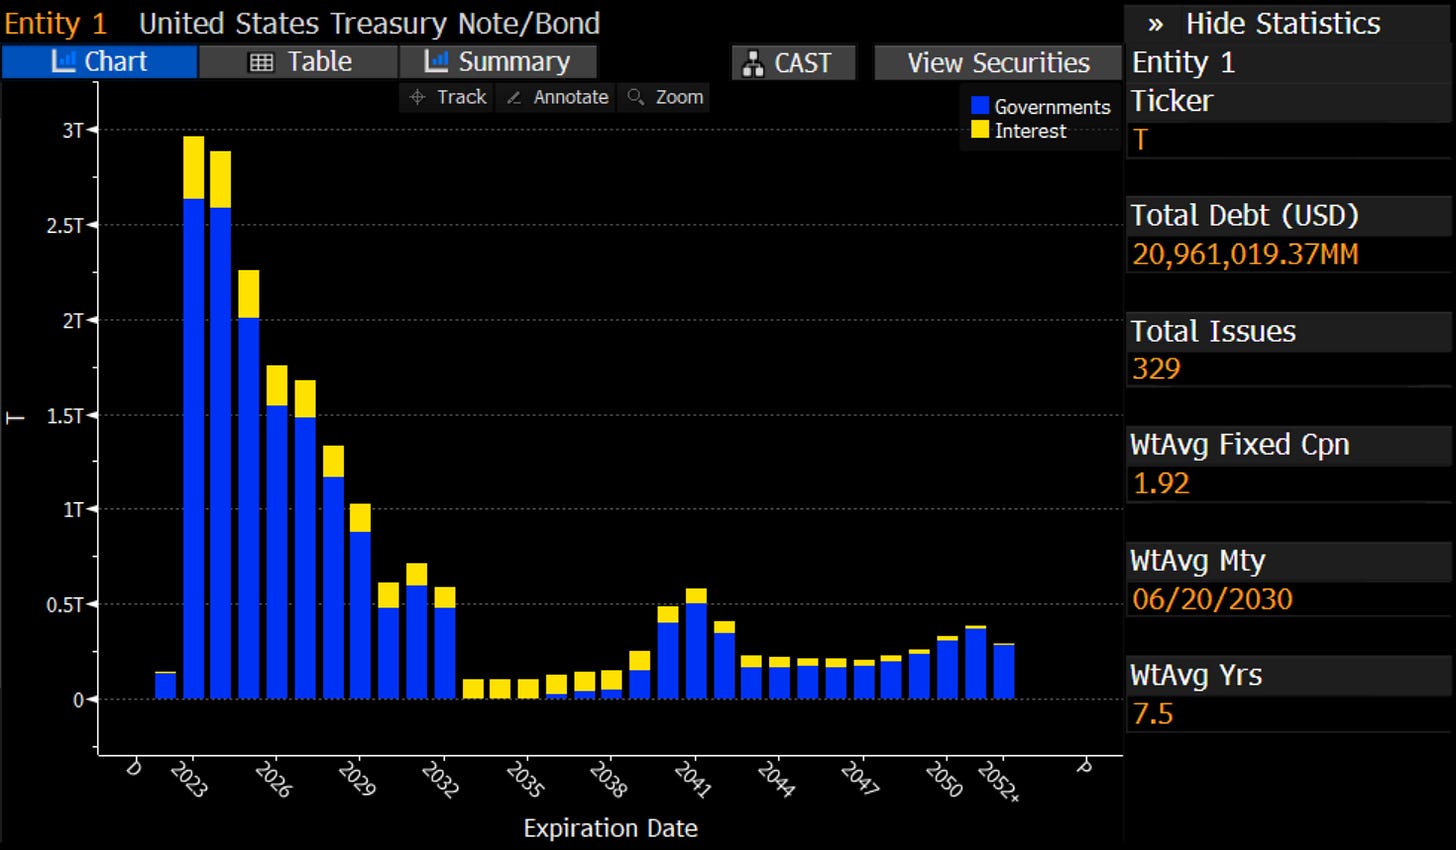Click the hierarchy icon on CAST
This screenshot has height=850, width=1456.
753,64
